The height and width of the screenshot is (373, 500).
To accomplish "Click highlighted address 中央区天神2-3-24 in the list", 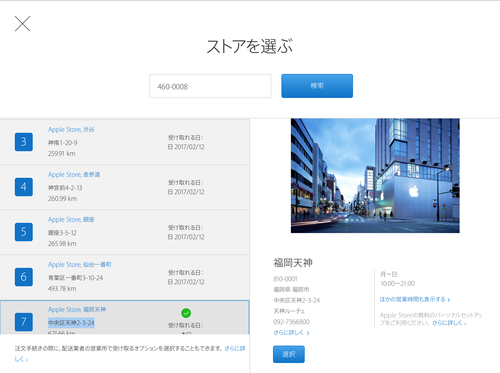I will coord(71,323).
